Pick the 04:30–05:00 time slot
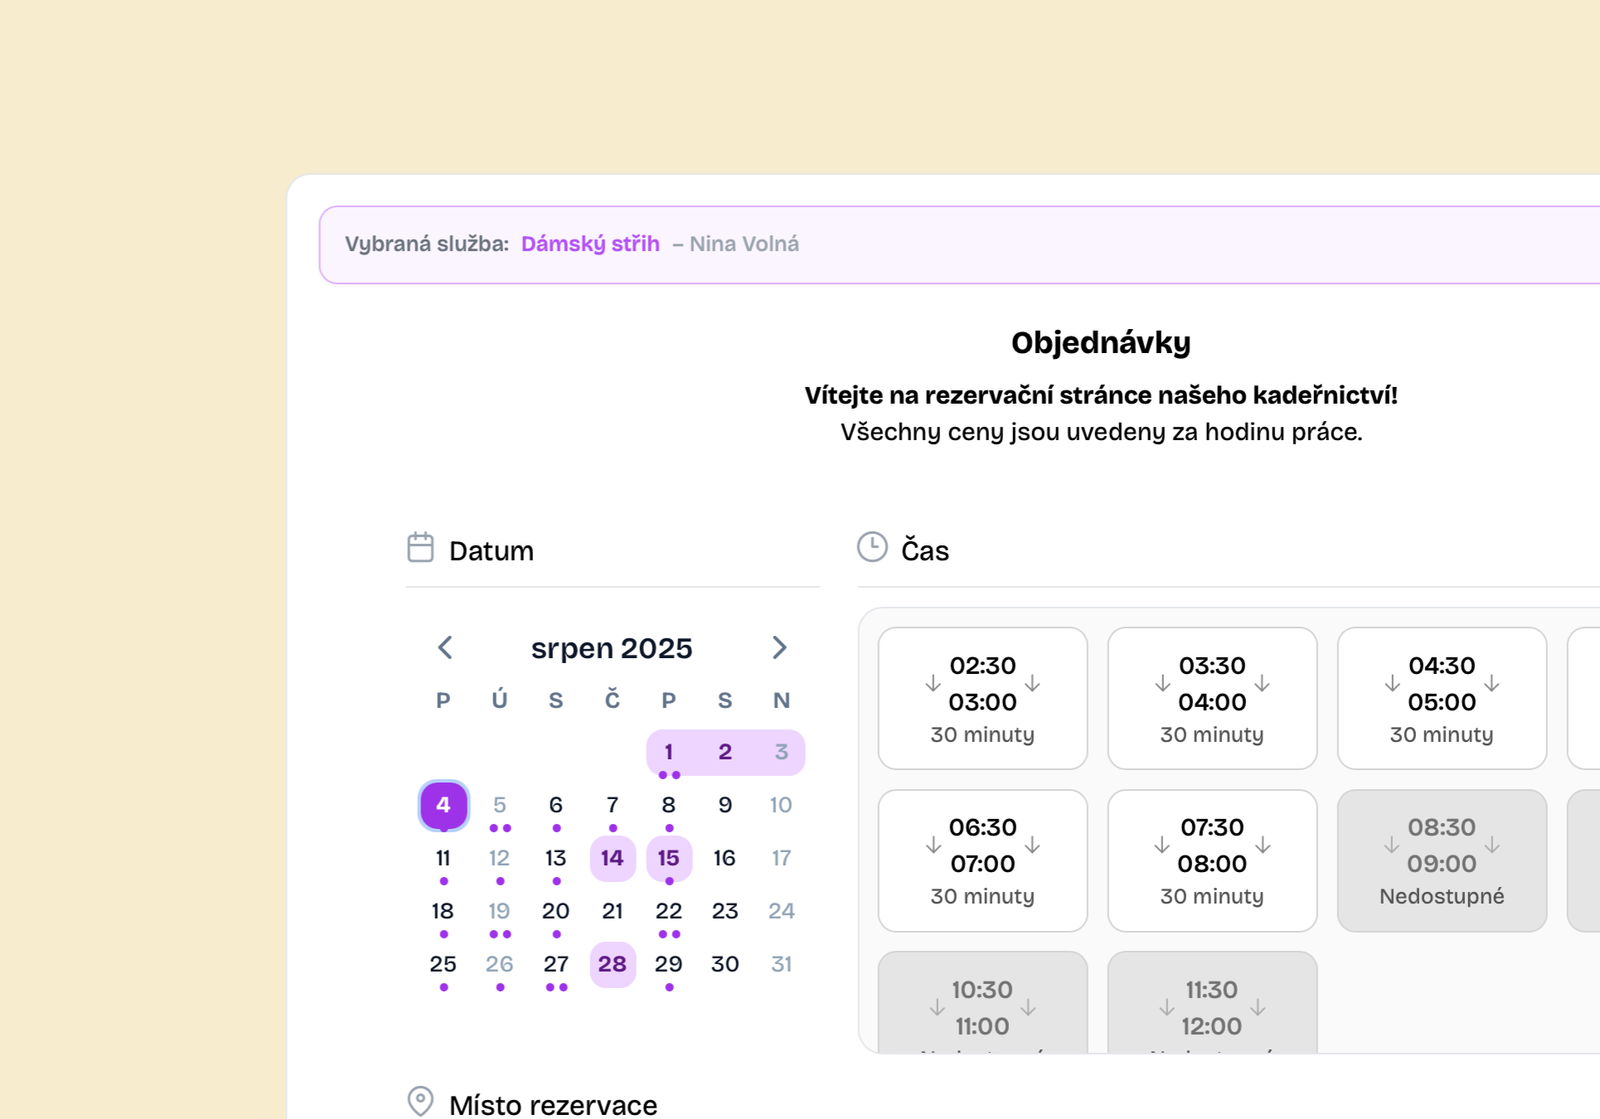1600x1119 pixels. coord(1441,698)
